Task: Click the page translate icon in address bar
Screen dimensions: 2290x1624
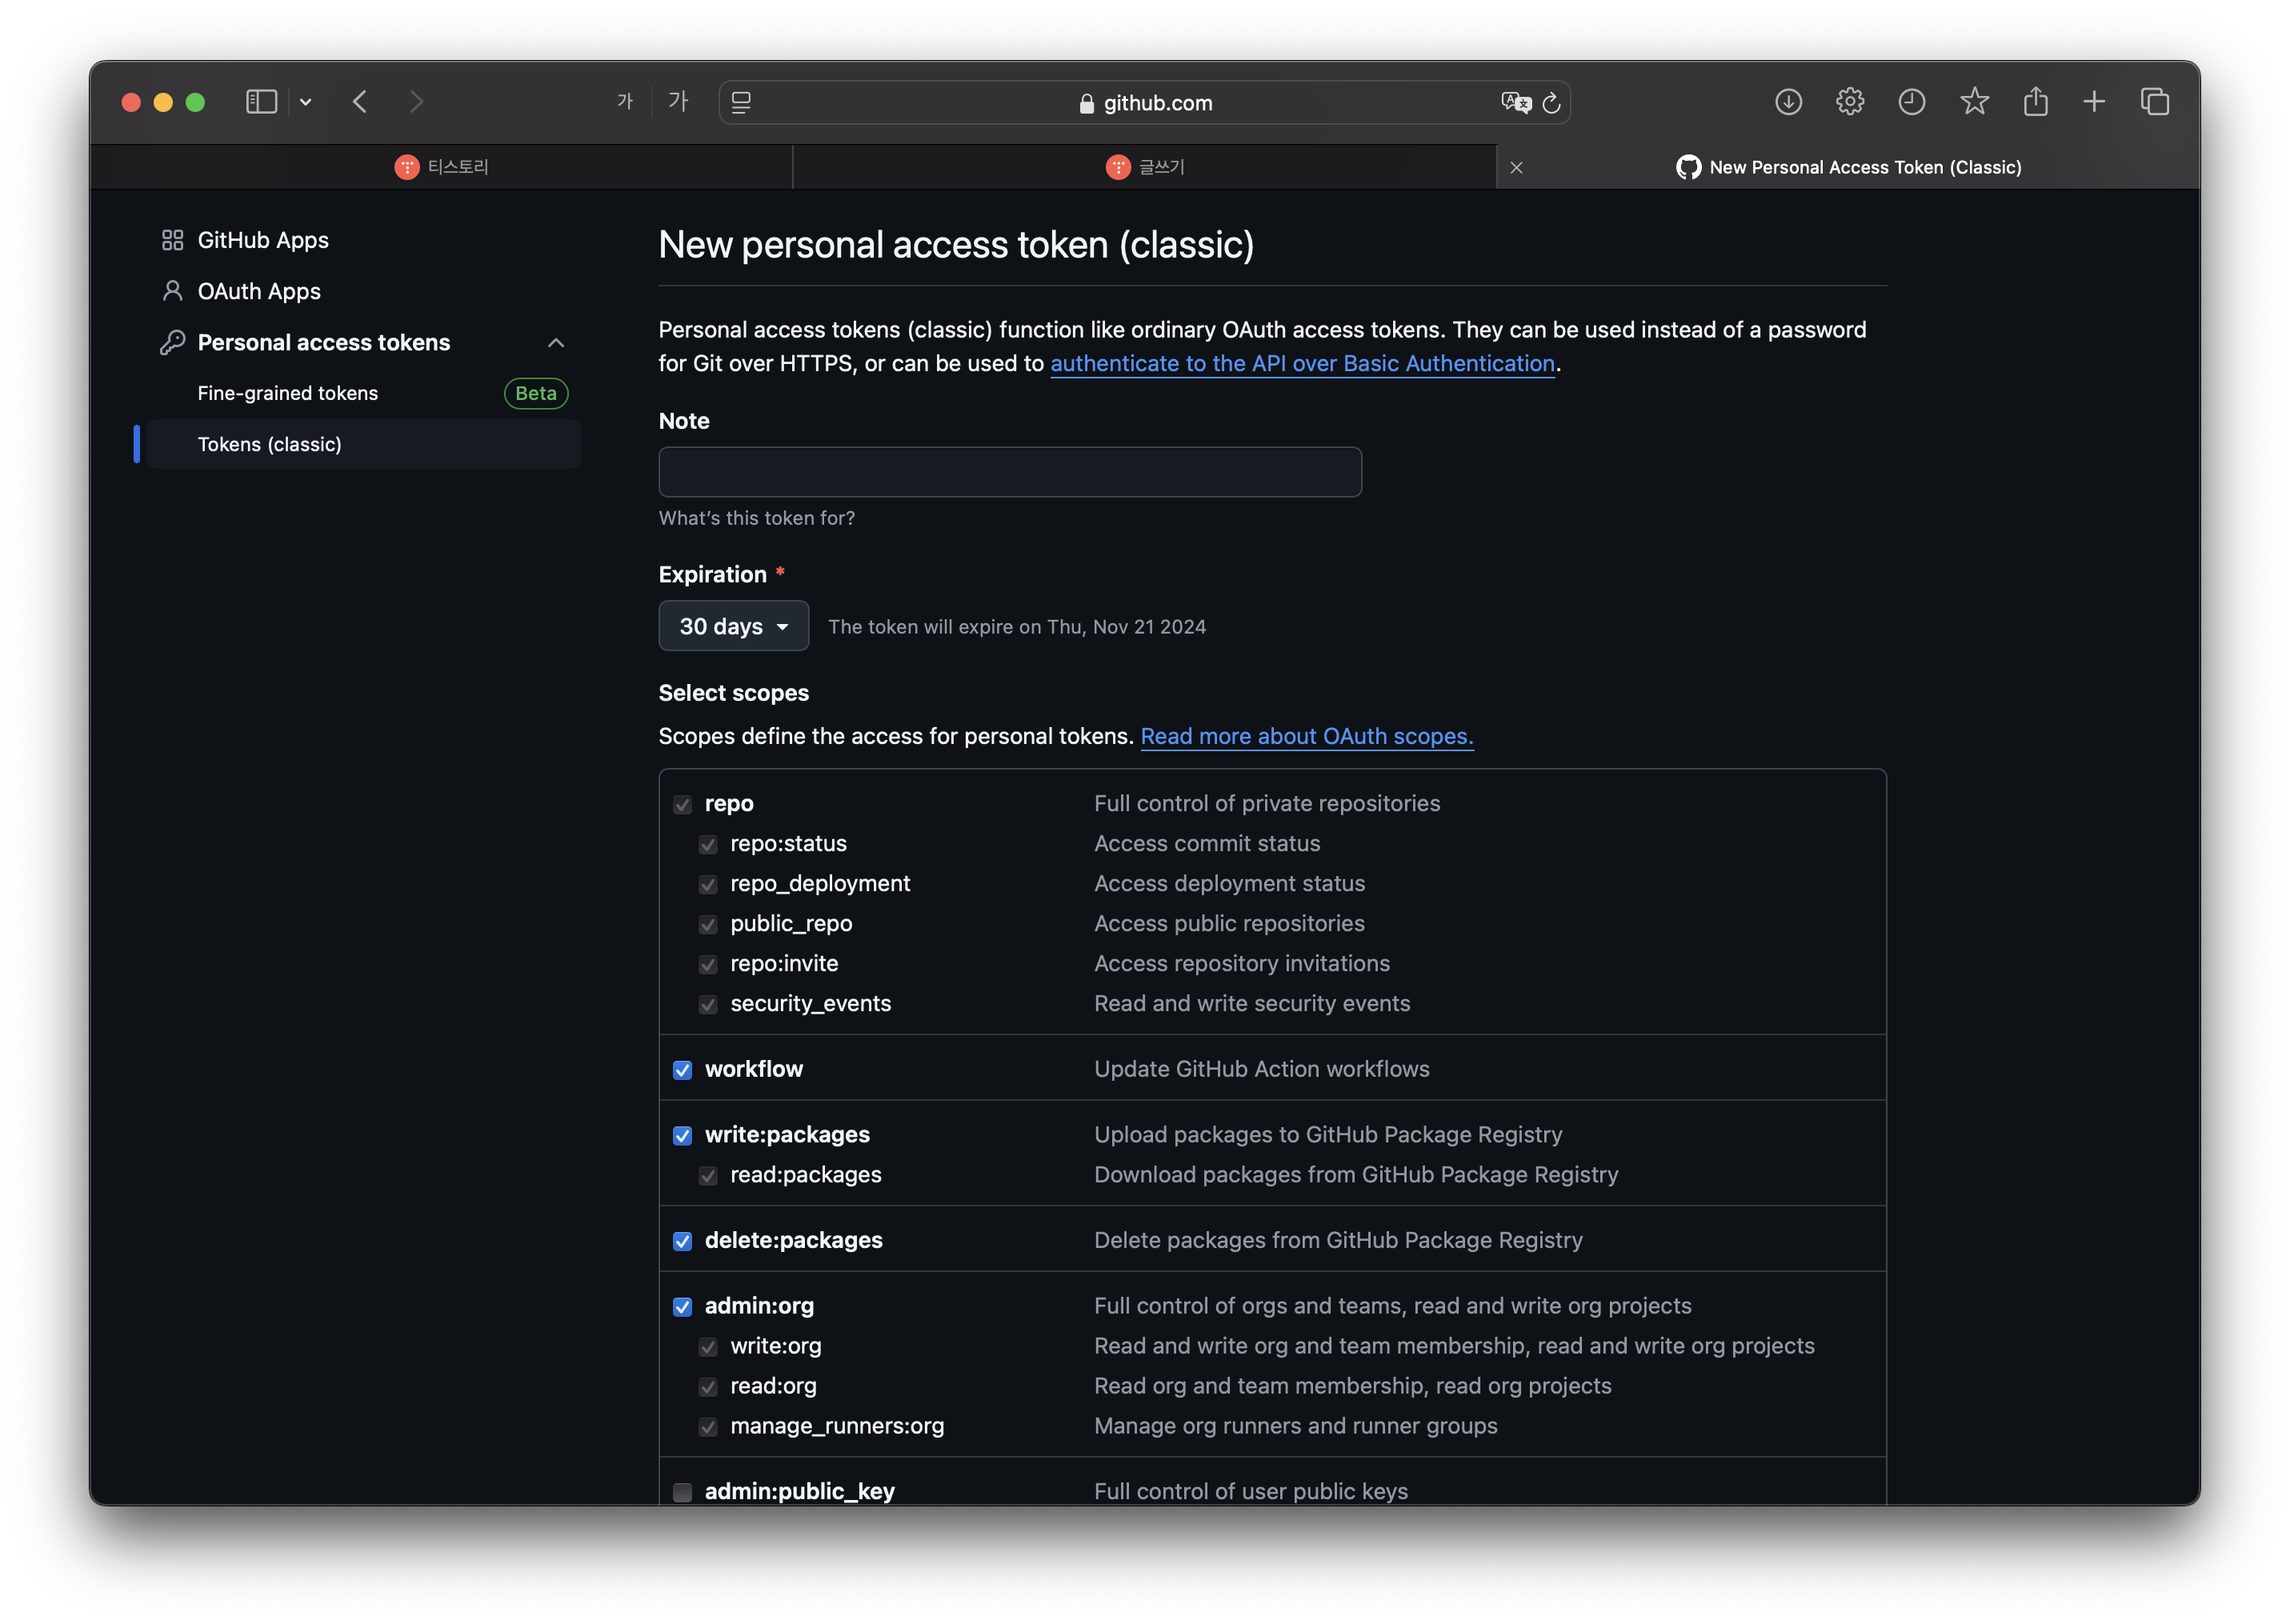Action: [1515, 102]
